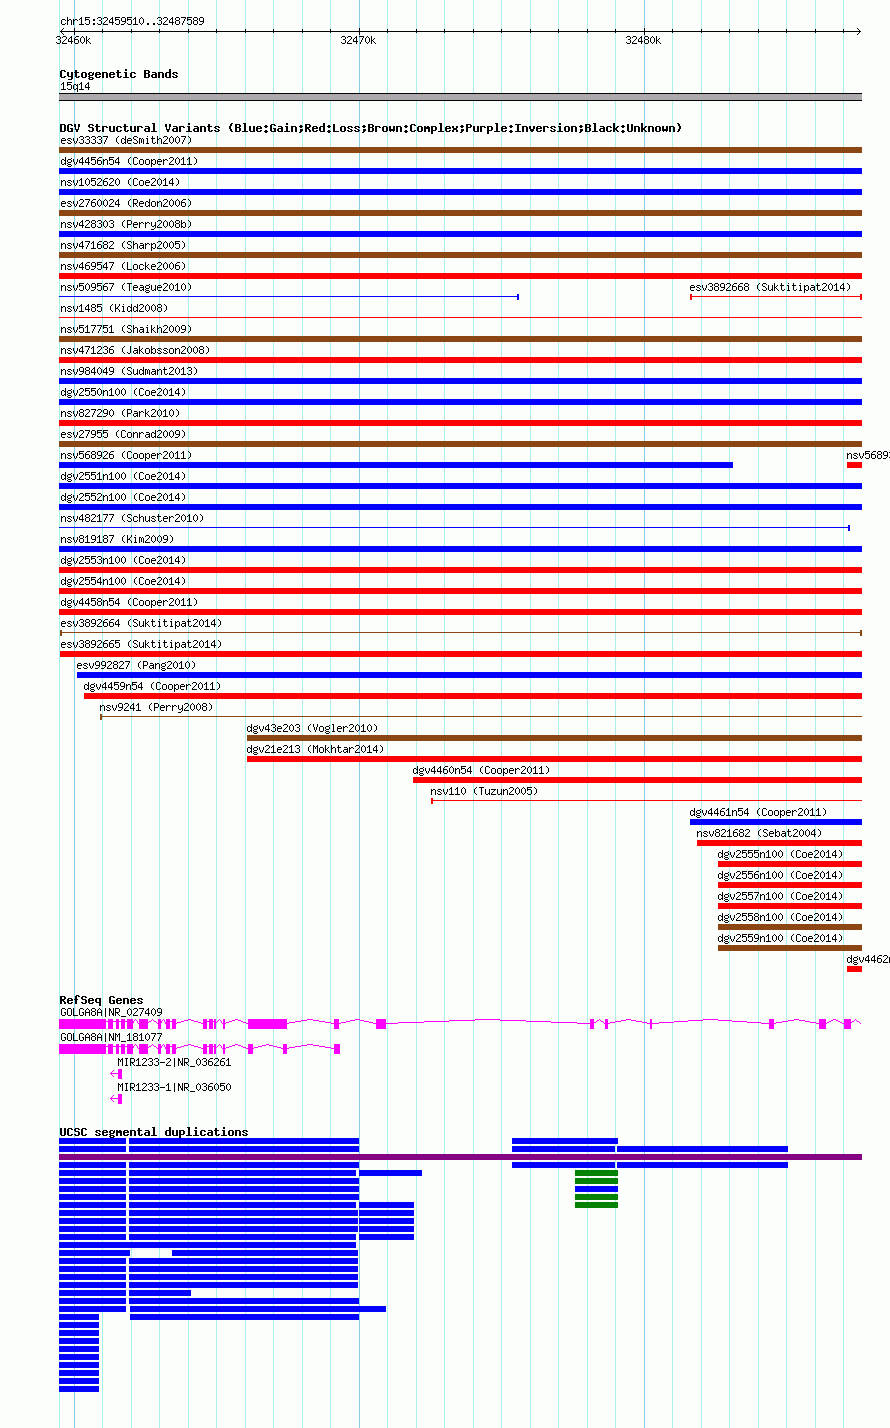Click dgv2558n100 (Coe2014) label
The image size is (890, 1428).
point(781,917)
